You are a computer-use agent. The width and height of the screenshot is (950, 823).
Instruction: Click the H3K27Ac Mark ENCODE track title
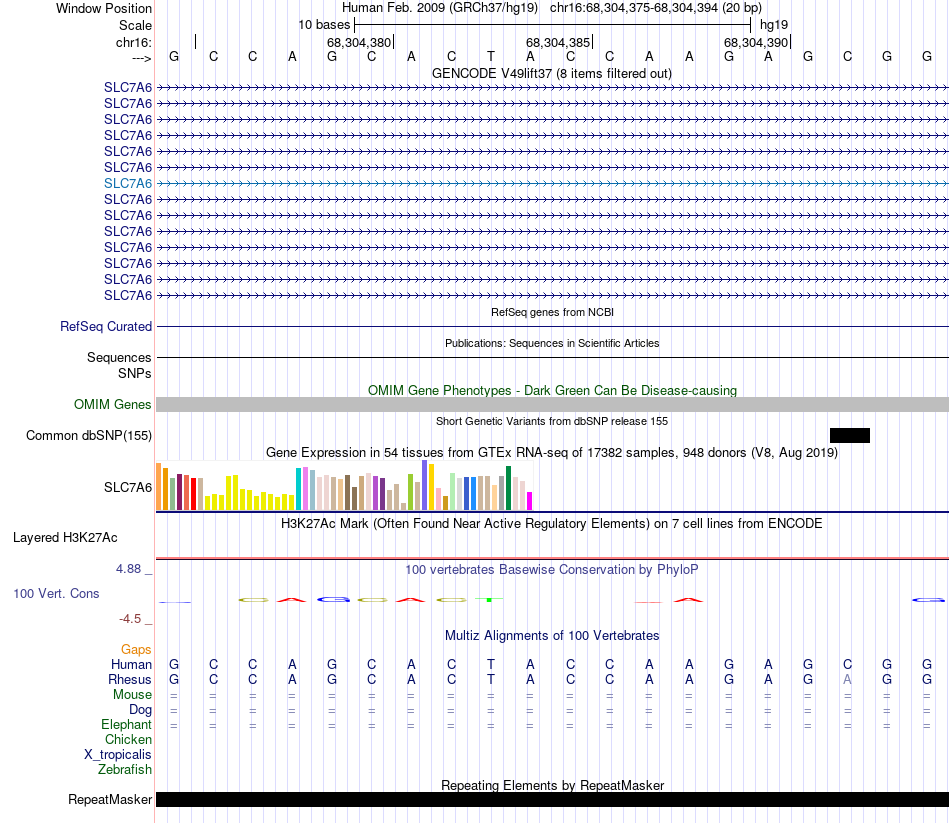click(x=552, y=523)
